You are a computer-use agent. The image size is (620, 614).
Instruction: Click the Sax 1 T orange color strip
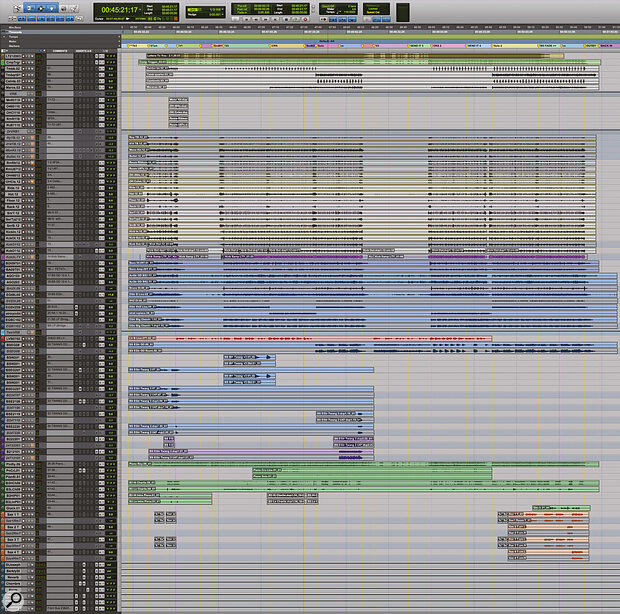3,514
